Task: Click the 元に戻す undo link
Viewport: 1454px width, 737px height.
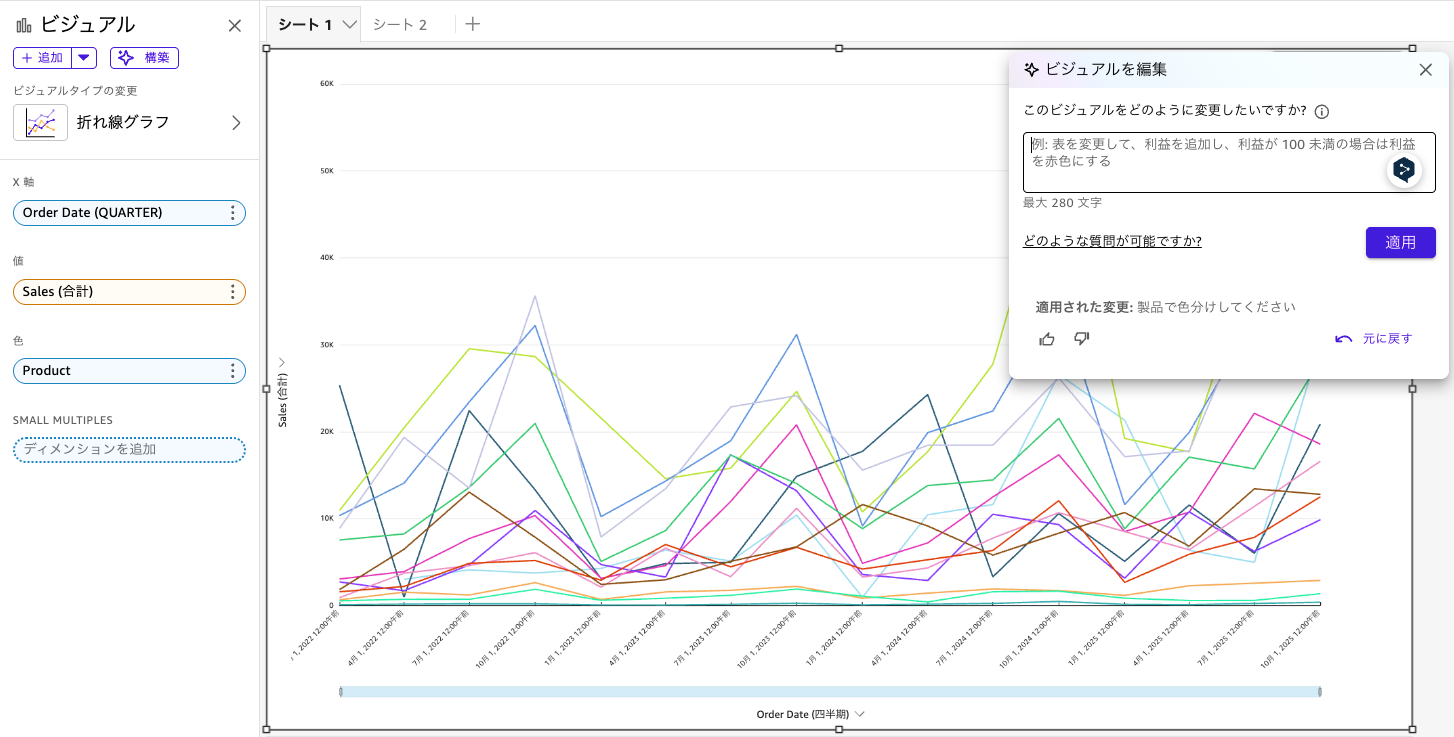Action: coord(1375,339)
